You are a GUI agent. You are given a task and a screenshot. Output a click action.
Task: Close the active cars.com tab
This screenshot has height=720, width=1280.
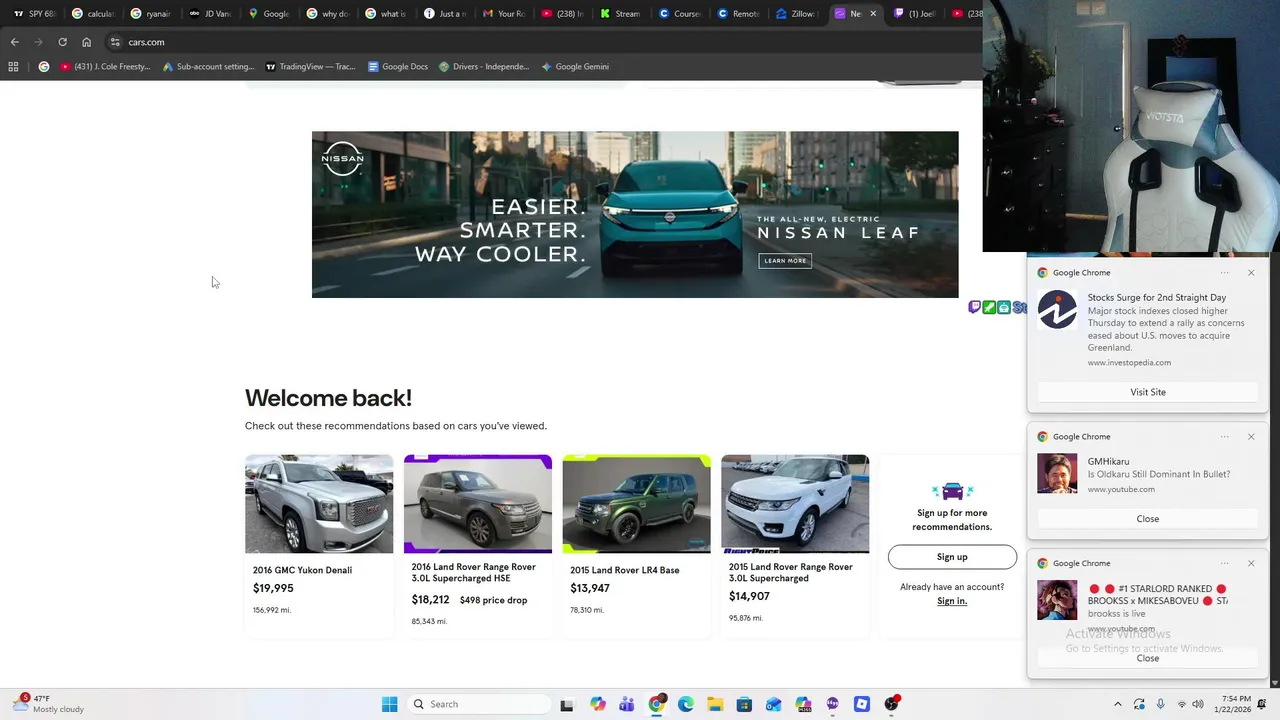click(x=873, y=14)
